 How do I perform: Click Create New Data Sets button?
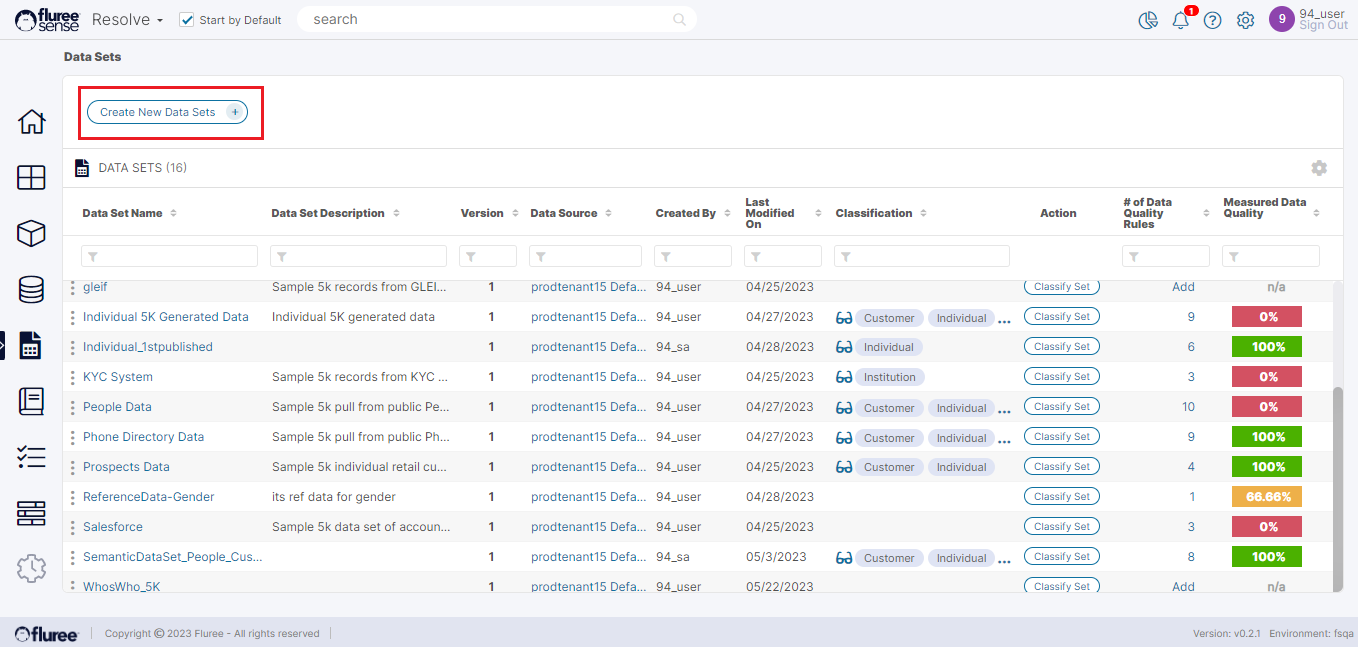(167, 112)
